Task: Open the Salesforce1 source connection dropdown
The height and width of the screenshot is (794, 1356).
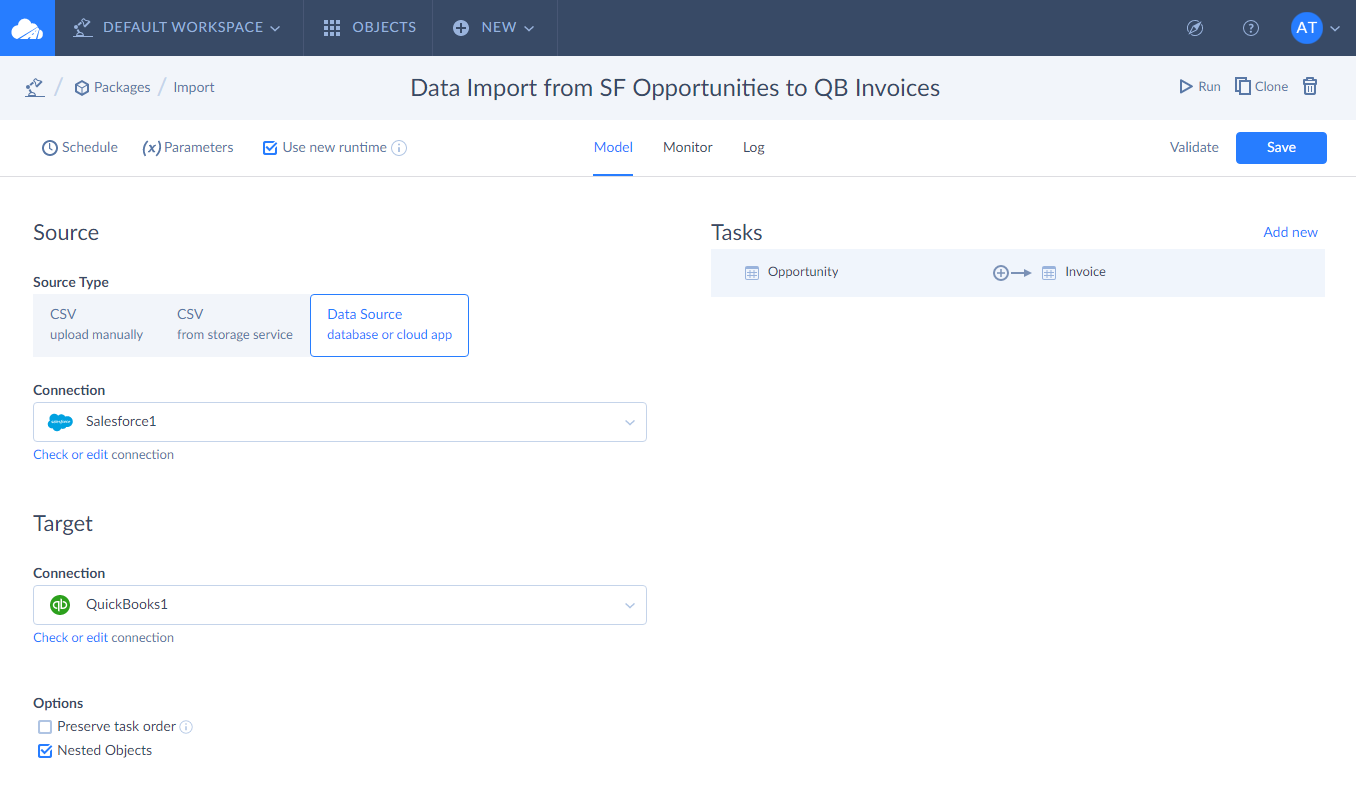Action: click(340, 422)
